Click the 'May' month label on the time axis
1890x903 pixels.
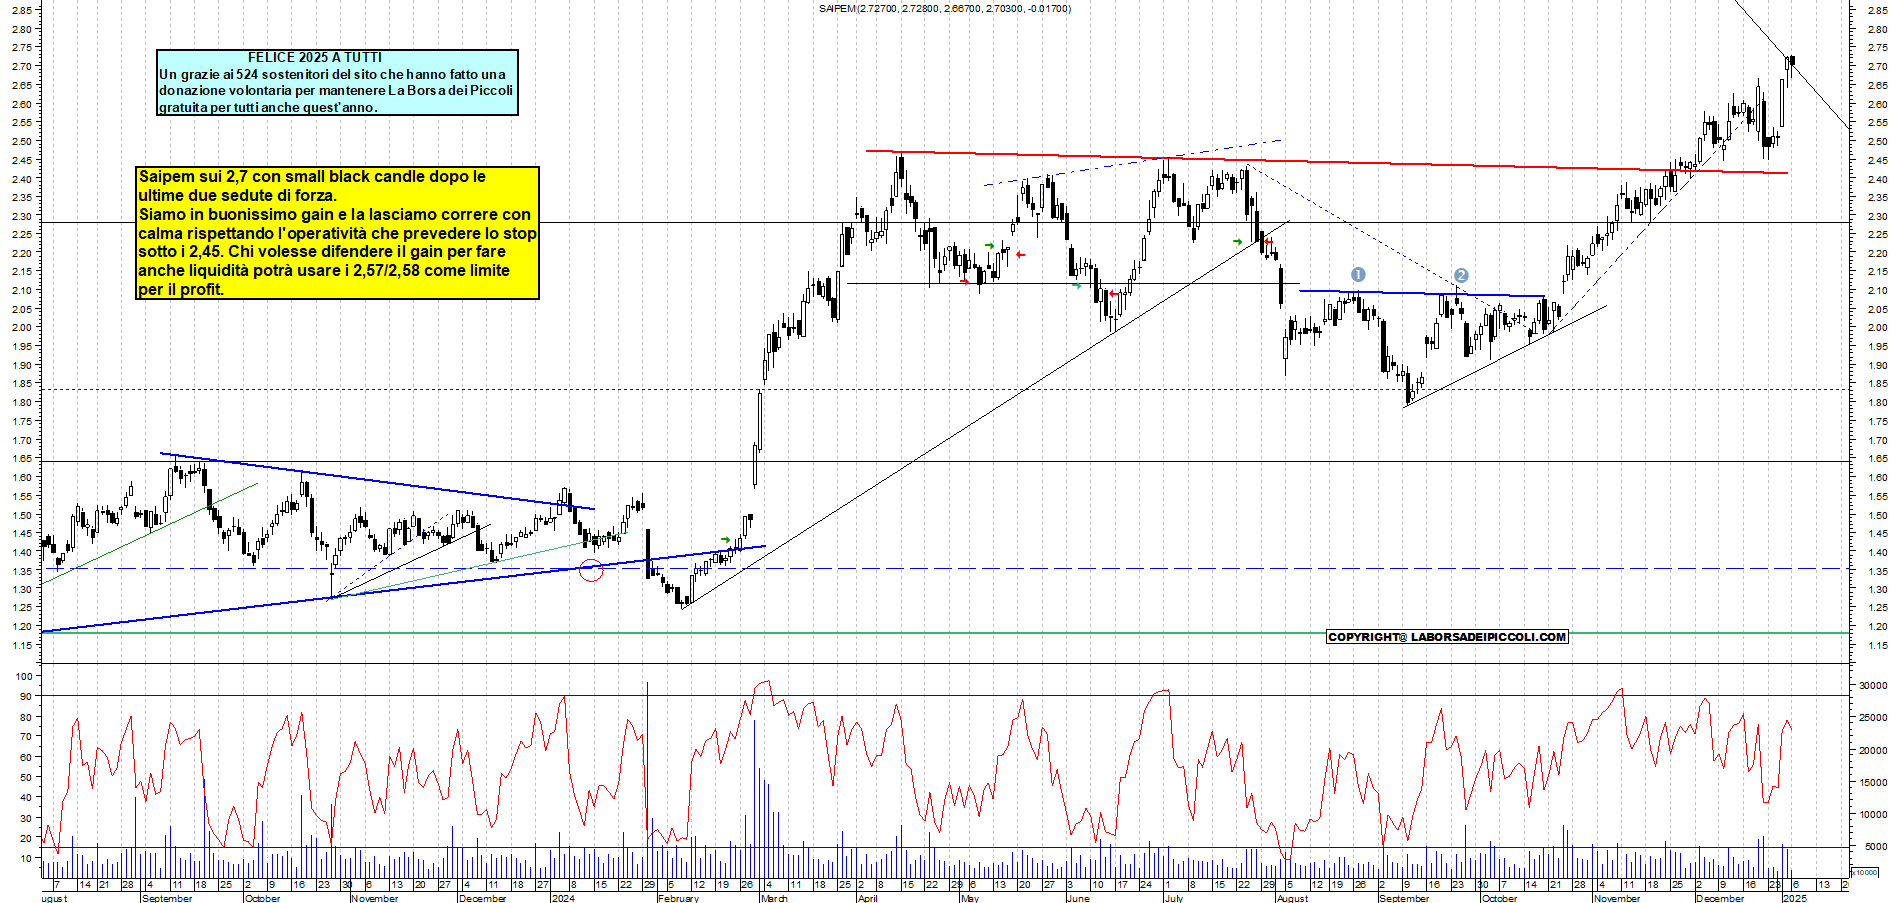pos(969,898)
